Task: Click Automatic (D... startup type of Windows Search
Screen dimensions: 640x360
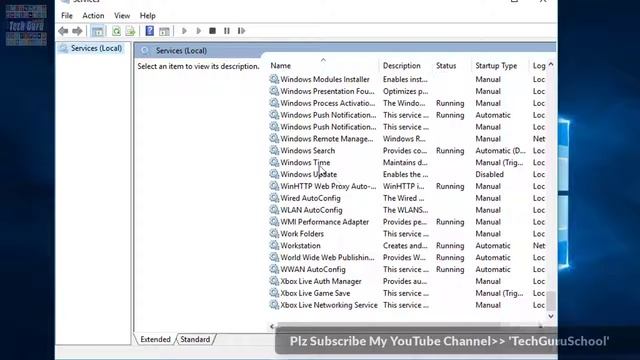Action: 500,151
